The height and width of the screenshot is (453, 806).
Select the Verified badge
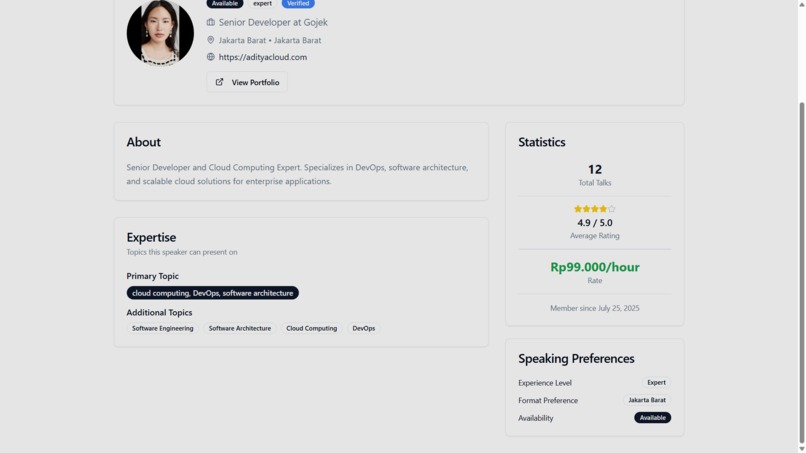click(298, 4)
